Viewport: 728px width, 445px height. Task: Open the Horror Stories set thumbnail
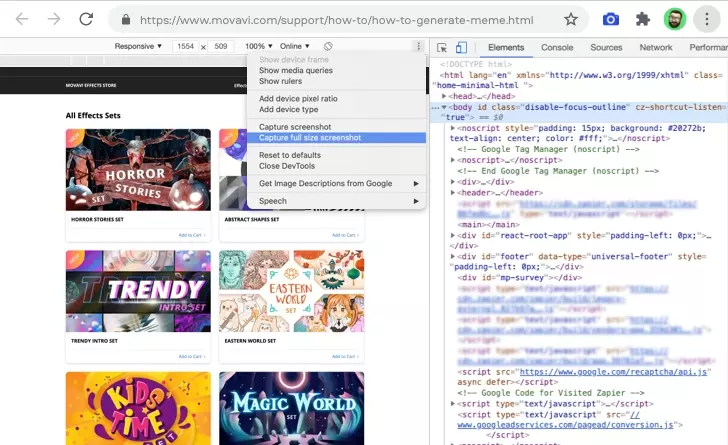[138, 170]
